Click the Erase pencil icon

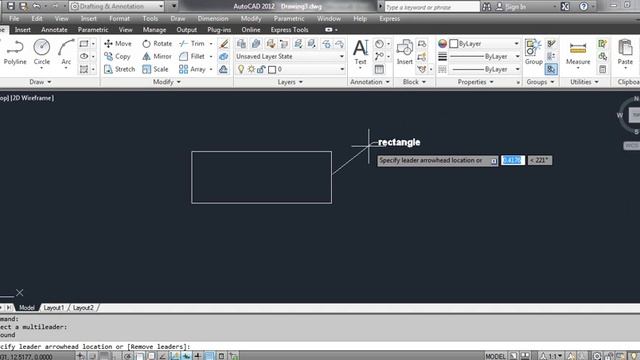224,44
